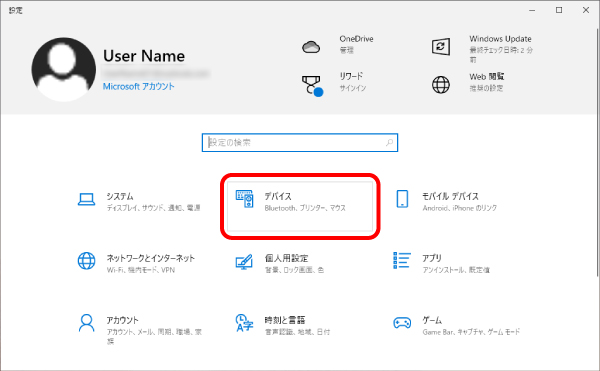Screen dimensions: 600x371
Task: Click the vertical scrollbar on right edge
Action: [x=598, y=153]
